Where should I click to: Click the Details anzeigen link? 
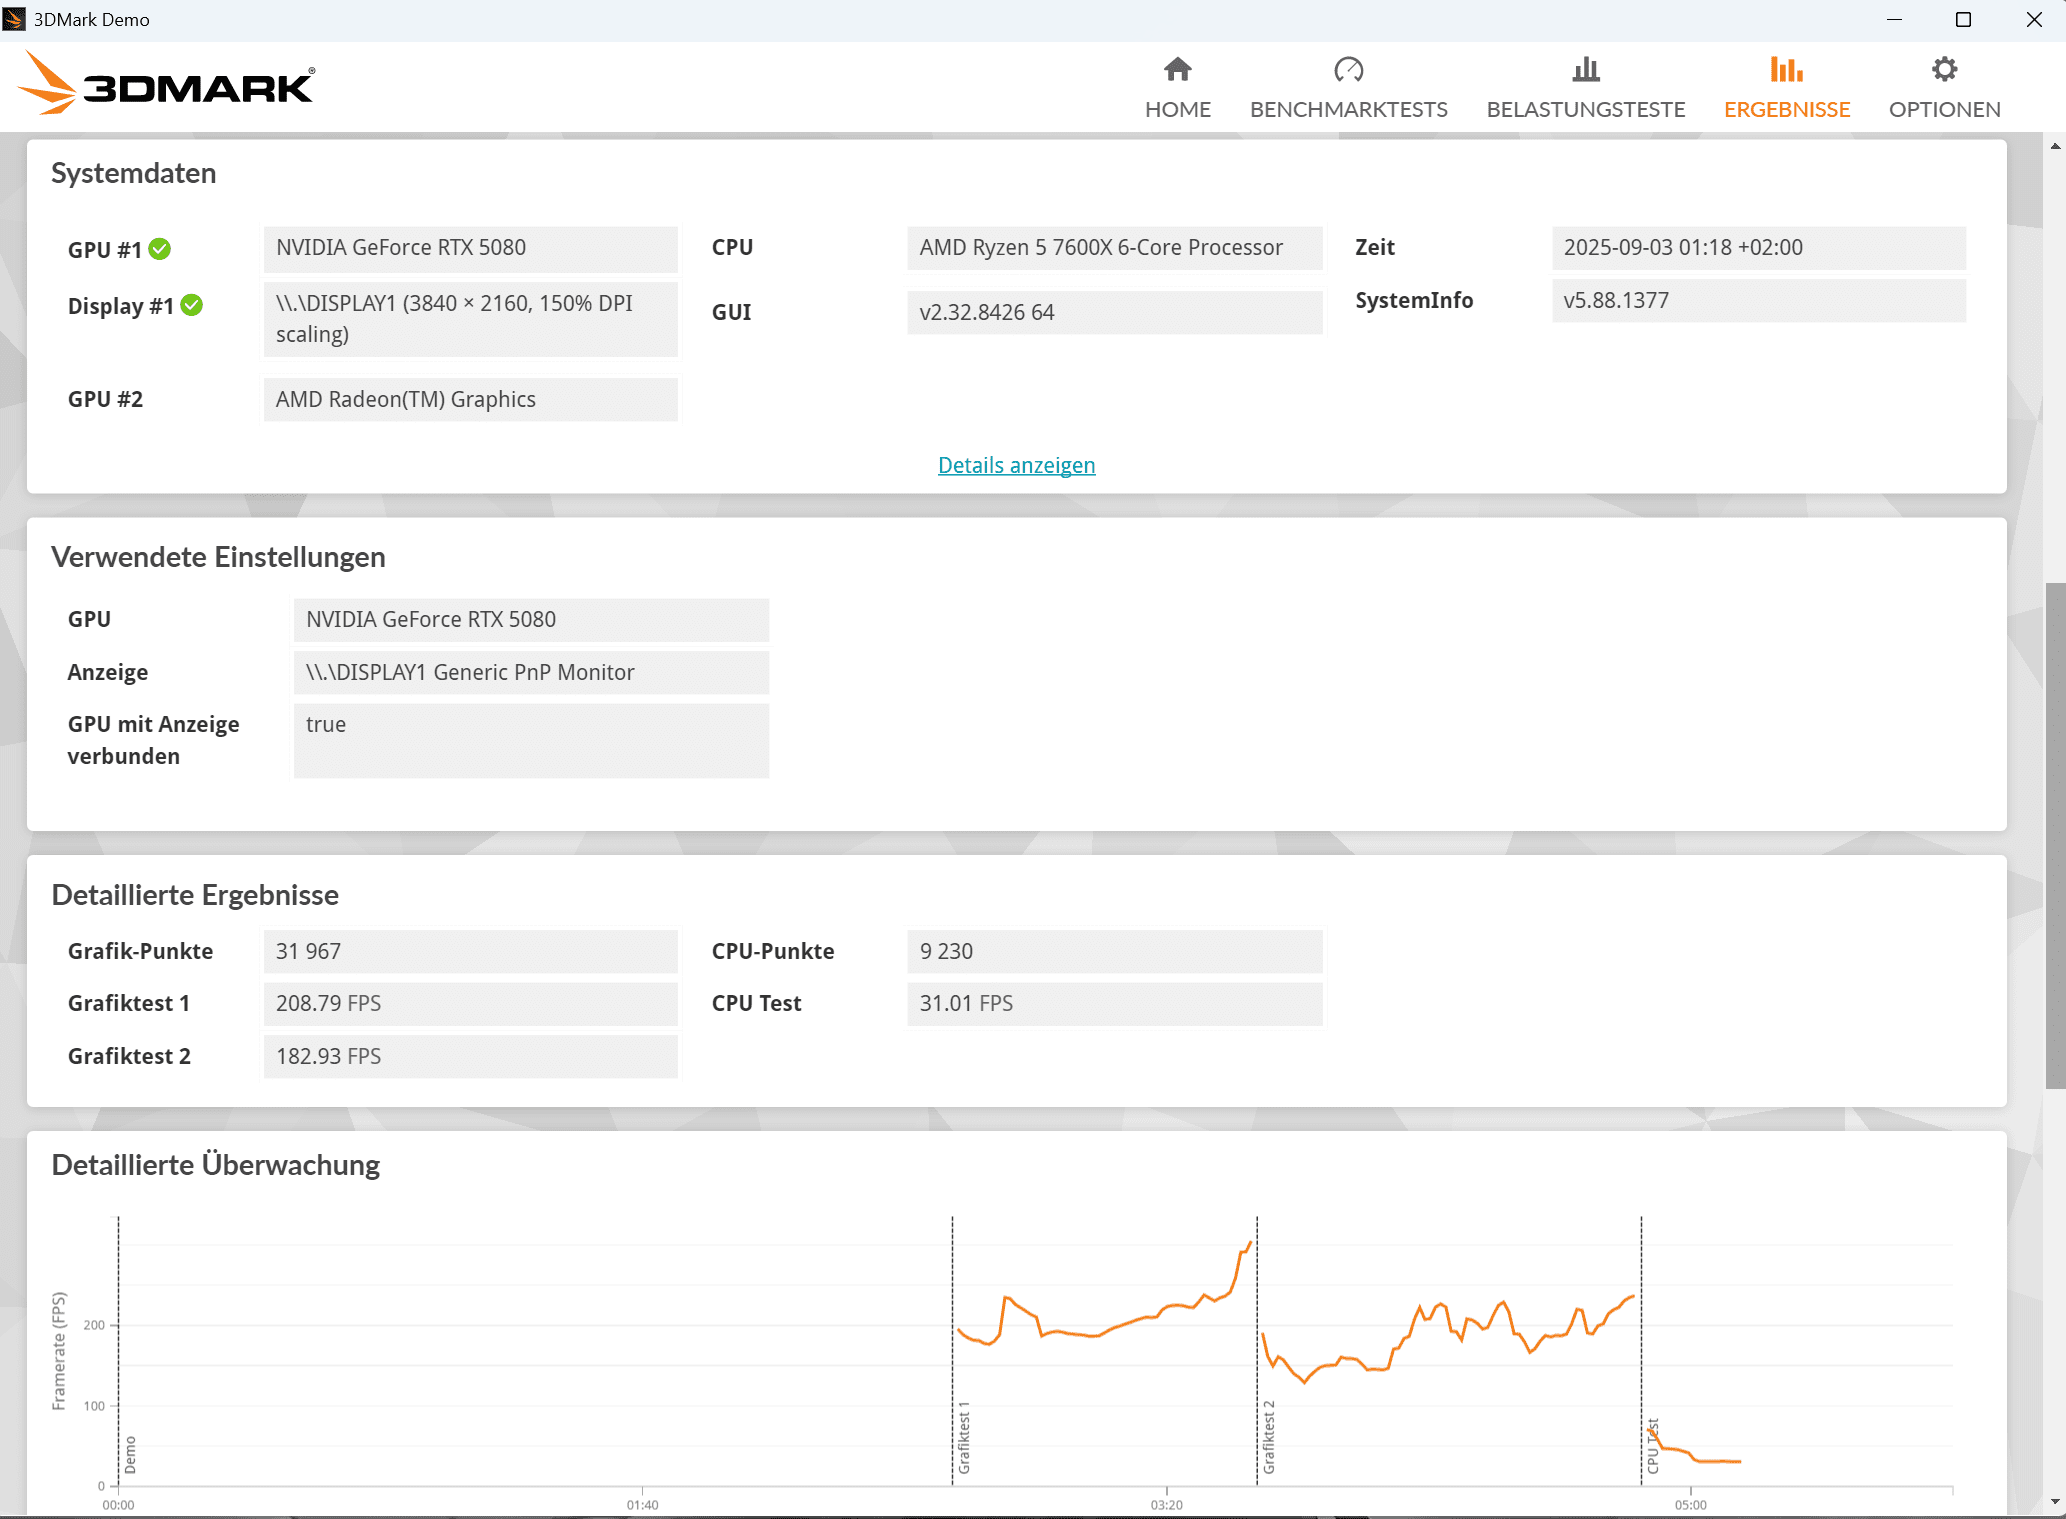coord(1016,465)
